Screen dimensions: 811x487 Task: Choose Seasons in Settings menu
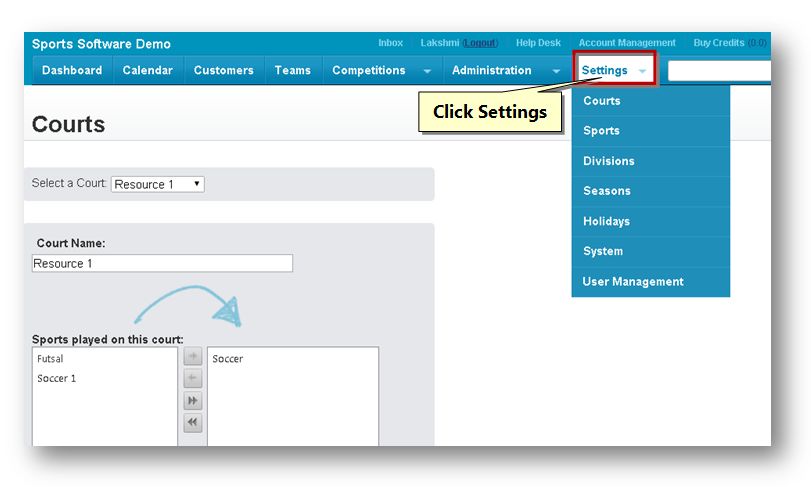tap(651, 191)
